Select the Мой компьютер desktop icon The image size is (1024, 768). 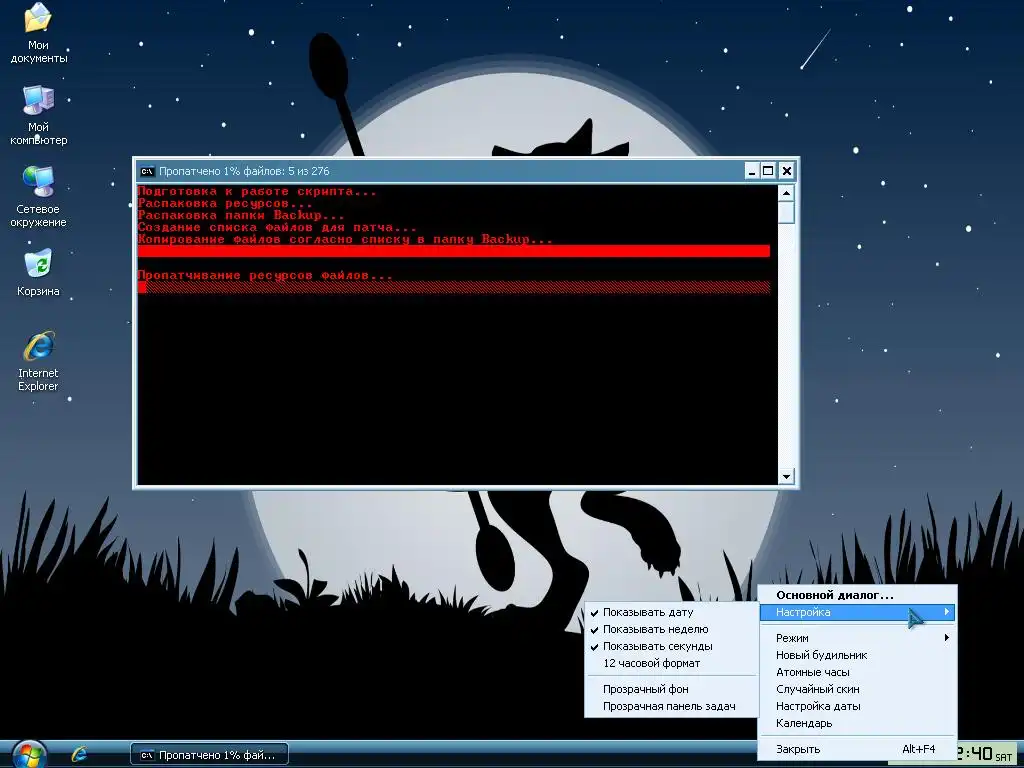[x=38, y=115]
